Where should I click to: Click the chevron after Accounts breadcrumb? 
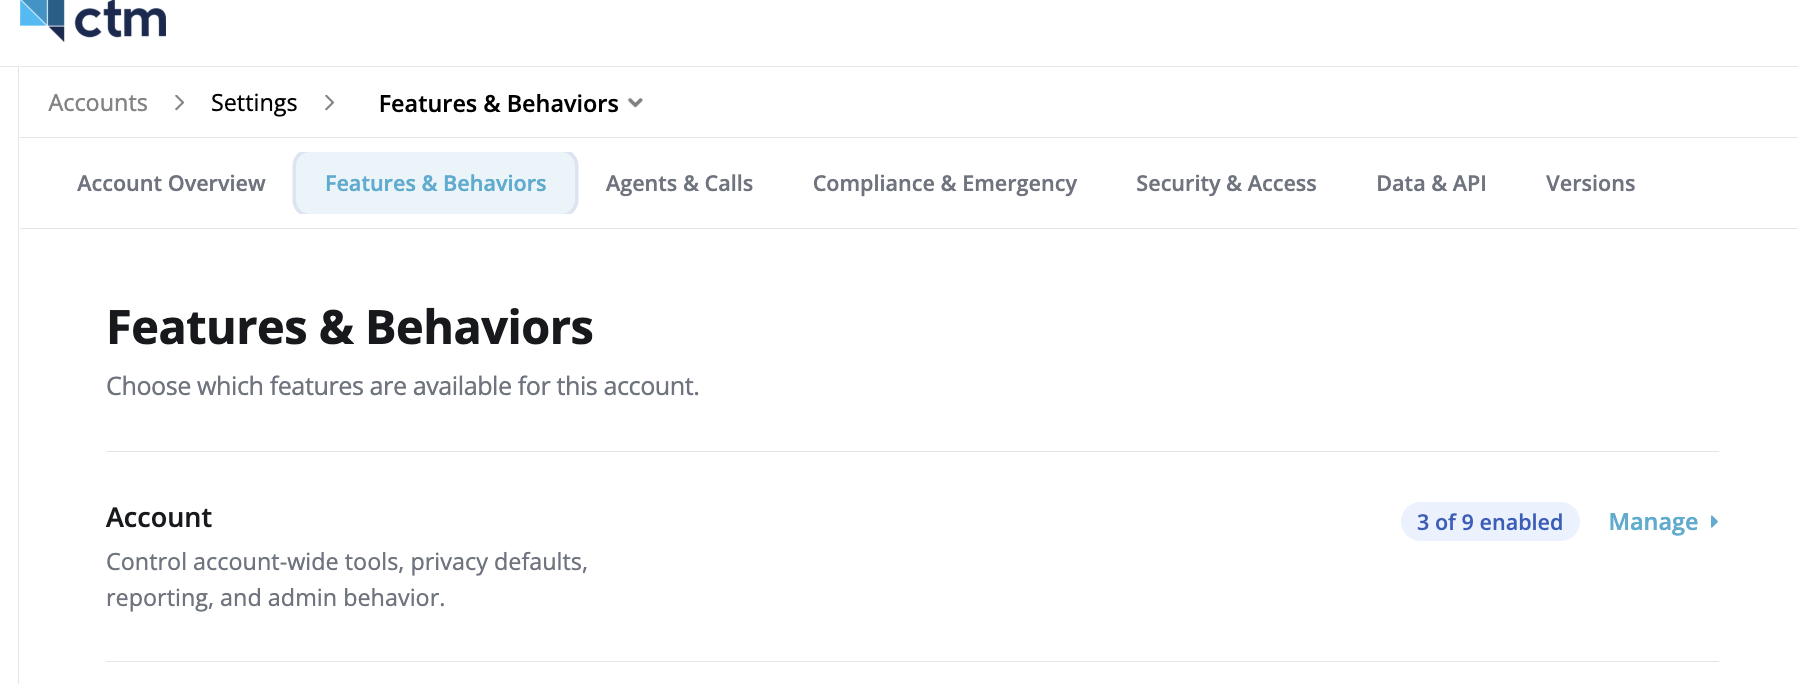coord(179,103)
